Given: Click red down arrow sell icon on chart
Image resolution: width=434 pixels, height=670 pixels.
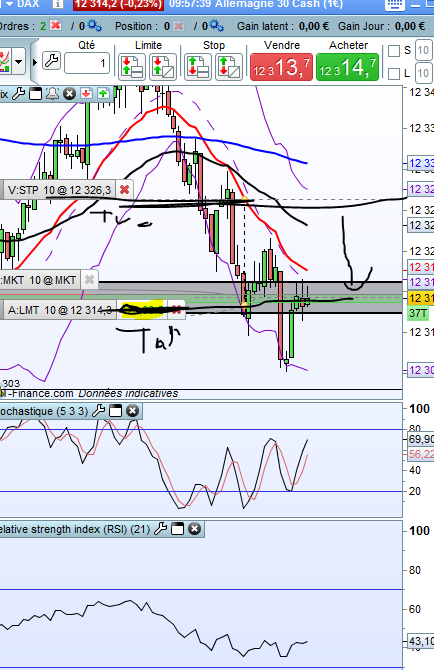Looking at the screenshot, I should coord(86,93).
